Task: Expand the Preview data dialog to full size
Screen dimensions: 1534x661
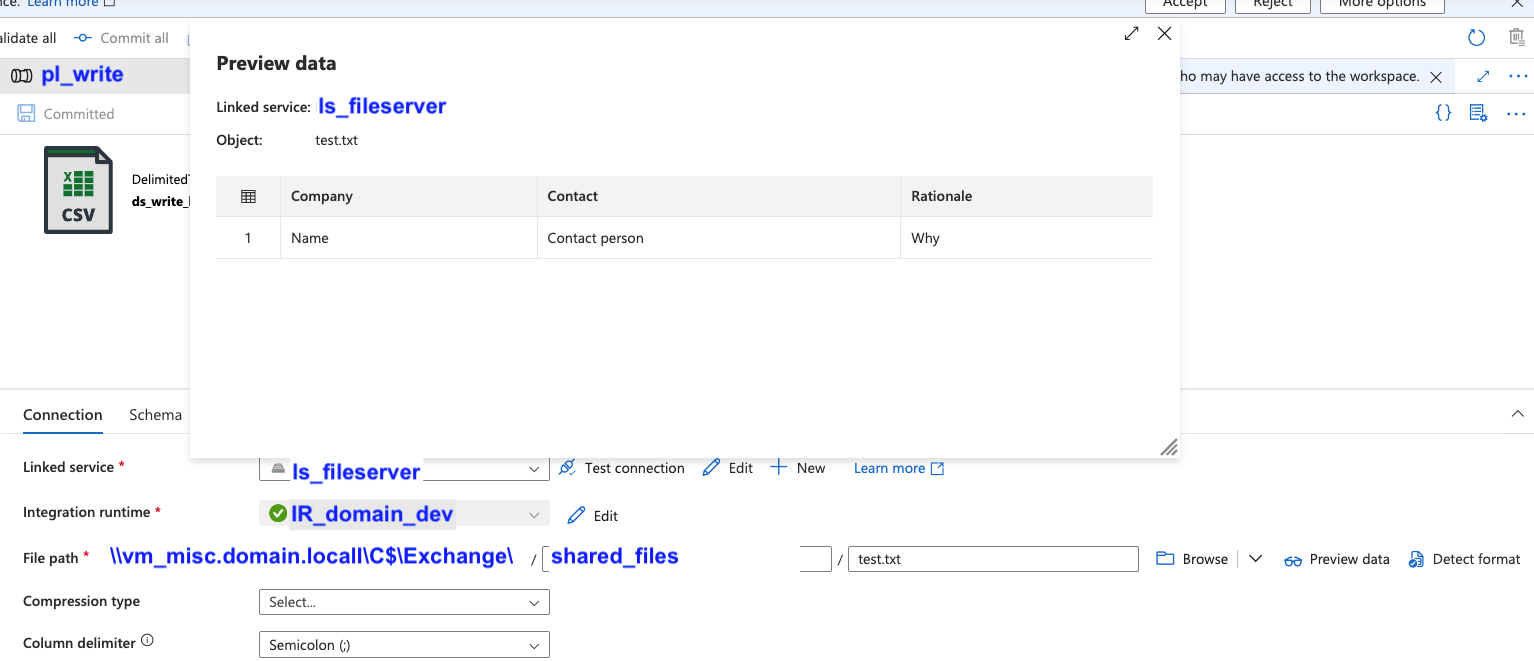Action: click(x=1131, y=34)
